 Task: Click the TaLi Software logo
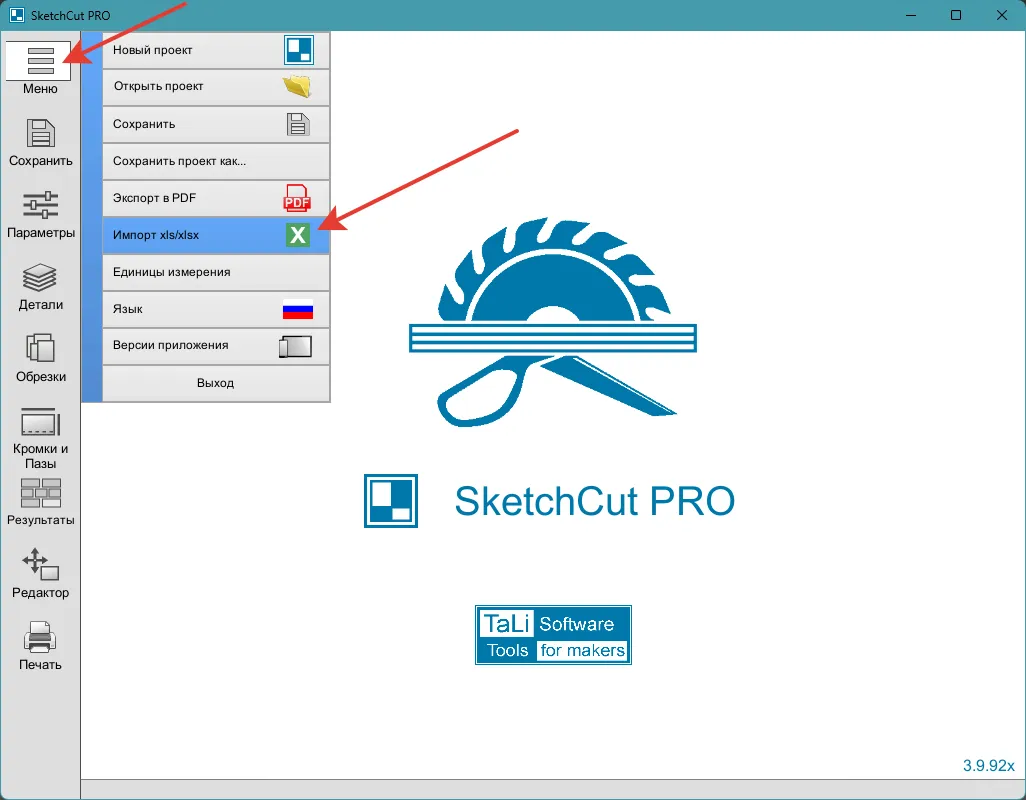pyautogui.click(x=552, y=635)
